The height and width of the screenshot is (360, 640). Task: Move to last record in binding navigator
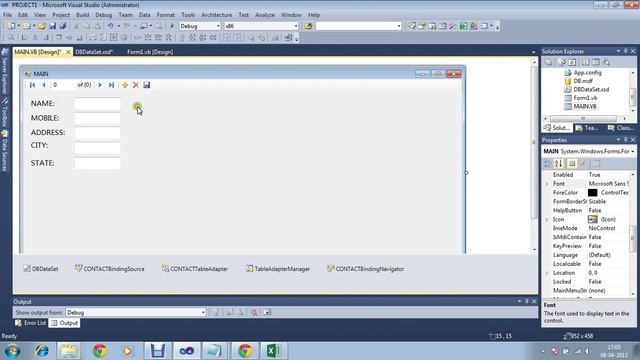coord(111,85)
